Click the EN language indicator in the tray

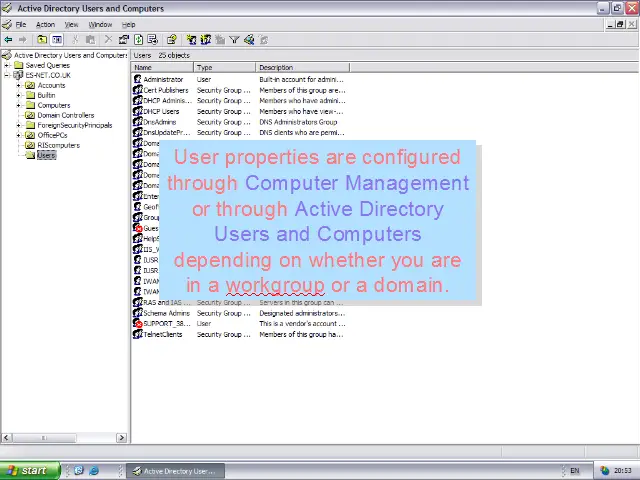pyautogui.click(x=575, y=471)
